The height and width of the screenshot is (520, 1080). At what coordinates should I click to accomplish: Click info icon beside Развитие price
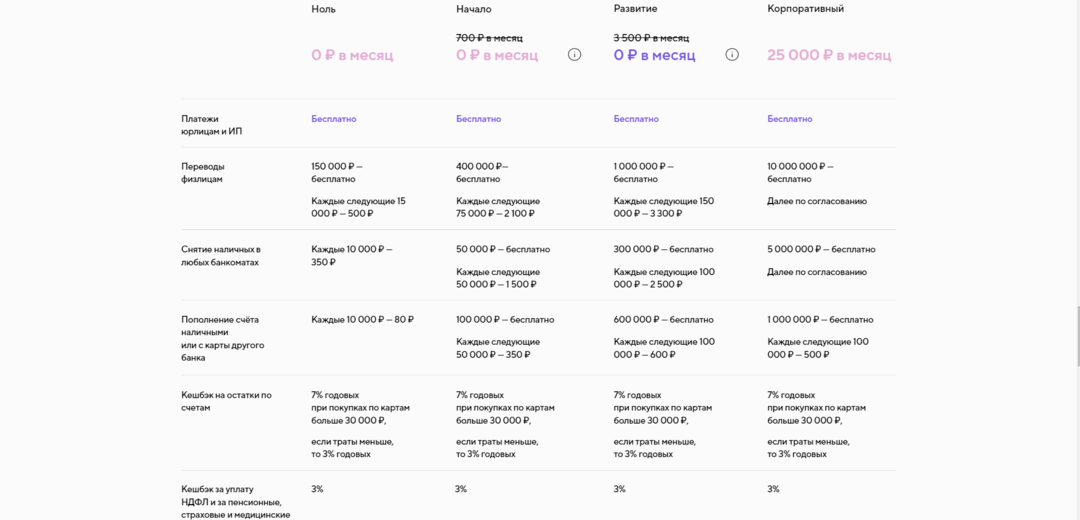coord(732,55)
